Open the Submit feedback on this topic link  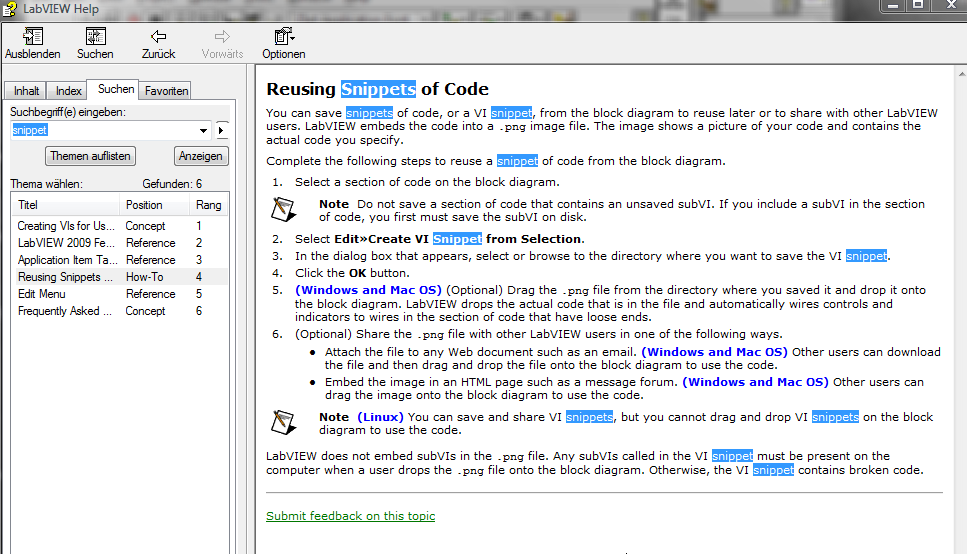[350, 516]
